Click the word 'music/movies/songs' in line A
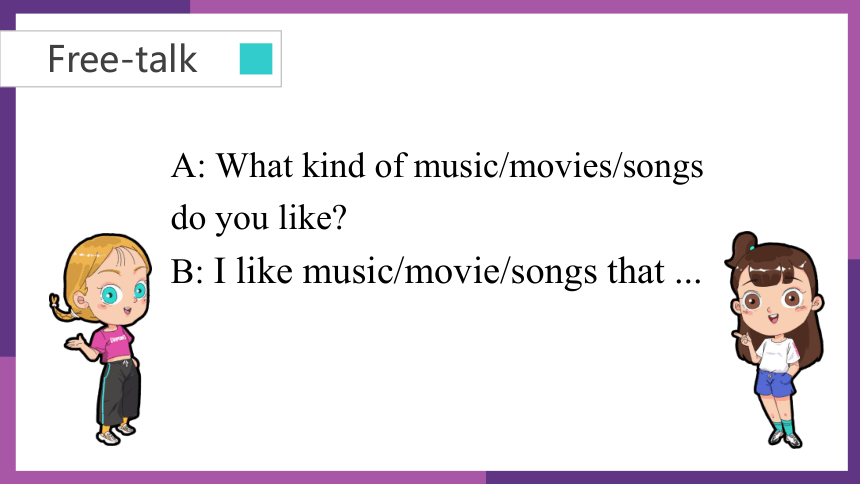860x484 pixels. 558,167
